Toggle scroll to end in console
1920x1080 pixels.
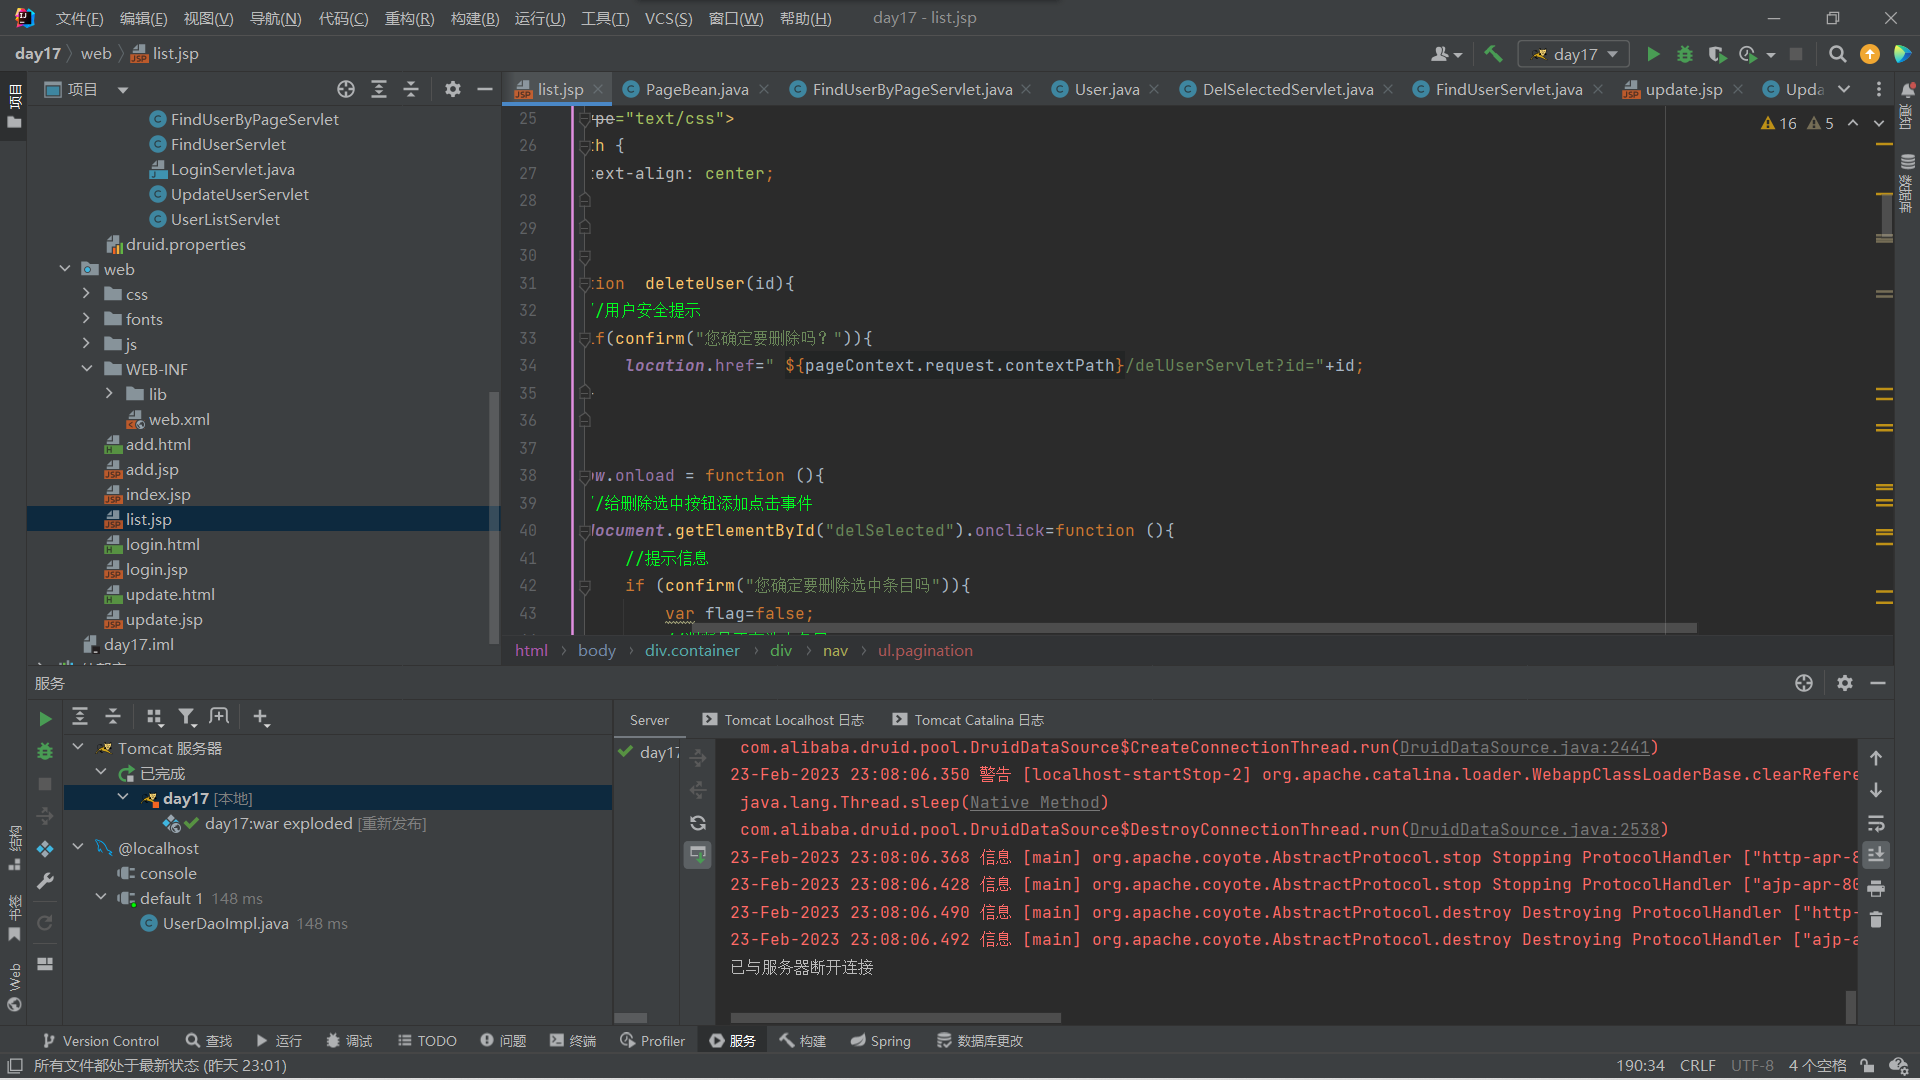click(1876, 855)
